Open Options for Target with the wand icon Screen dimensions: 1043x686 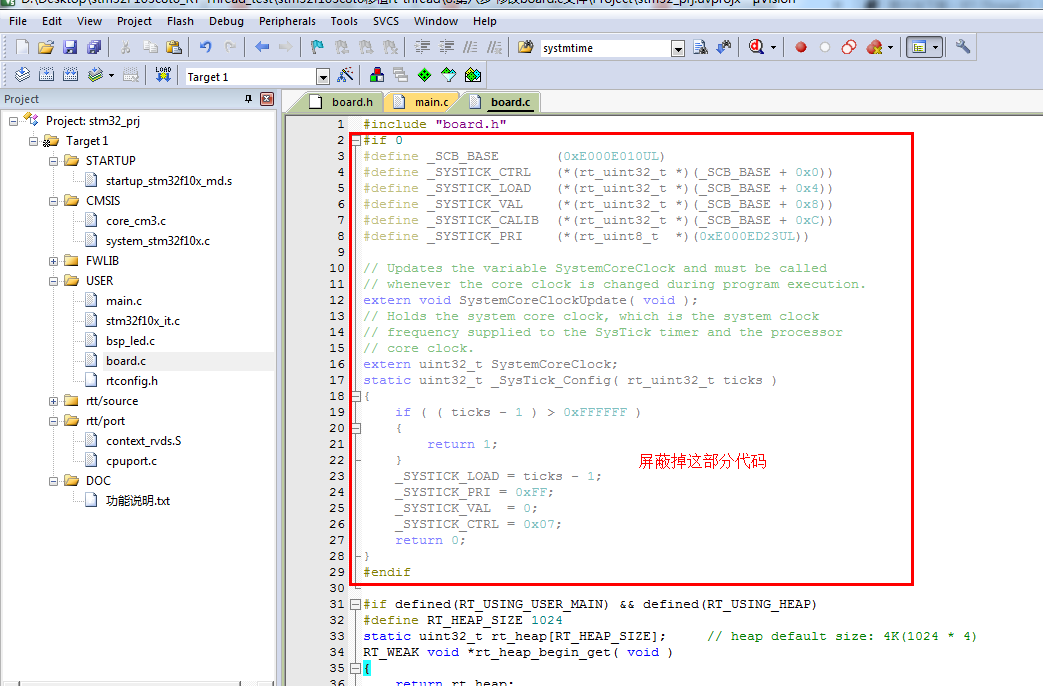pyautogui.click(x=347, y=74)
